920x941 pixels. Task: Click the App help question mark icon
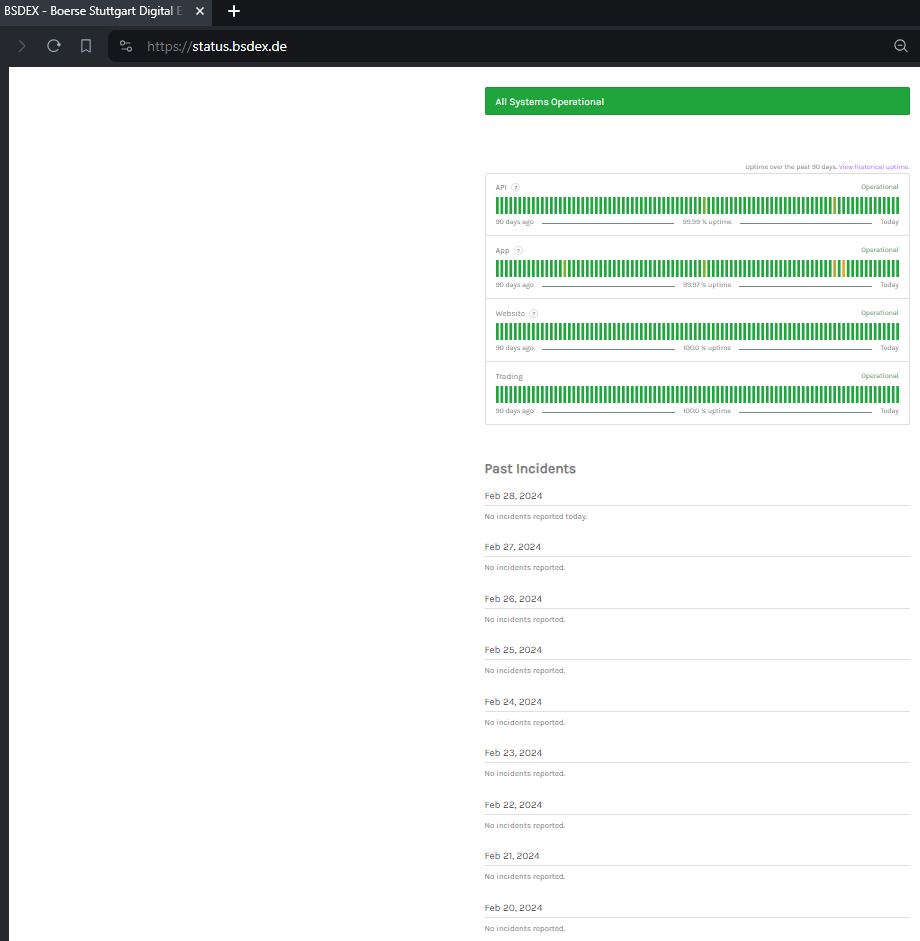pos(518,250)
